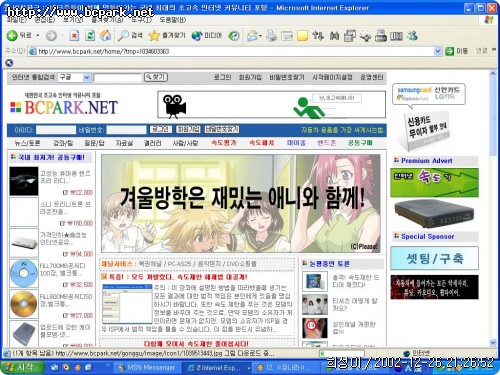
Task: Stop page loading with red X icon
Action: [x=74, y=36]
